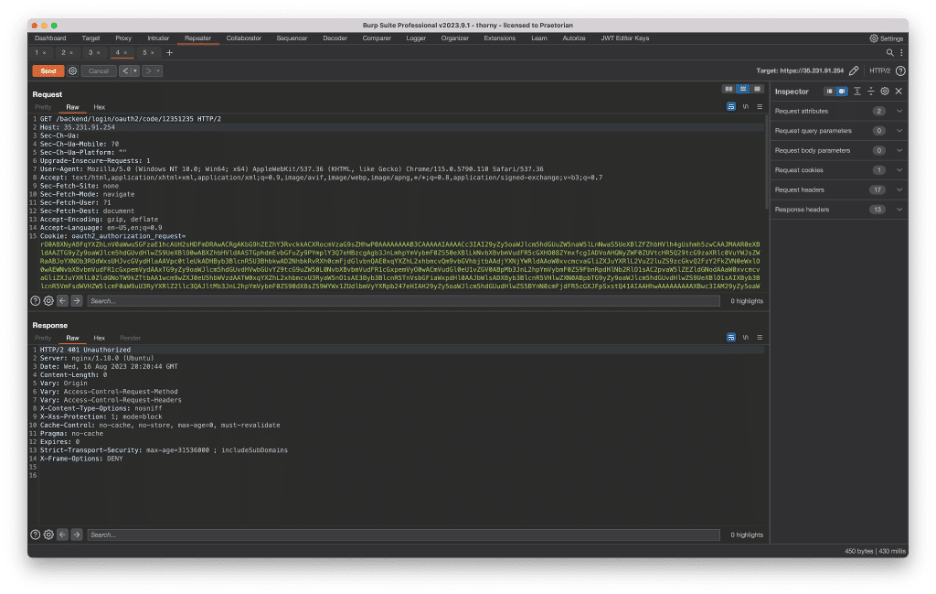Image resolution: width=936 pixels, height=594 pixels.
Task: Click the request editor vertical scrollbar
Action: click(766, 161)
